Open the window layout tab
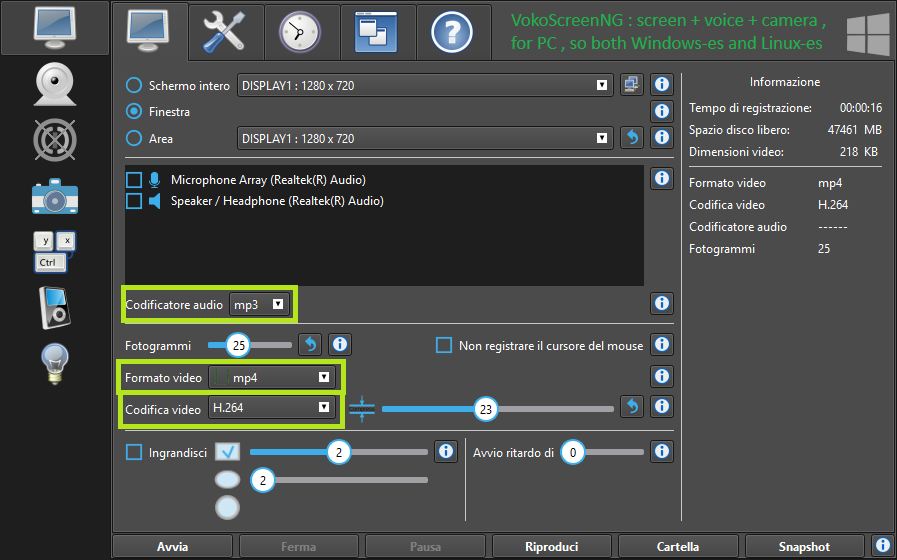 376,32
